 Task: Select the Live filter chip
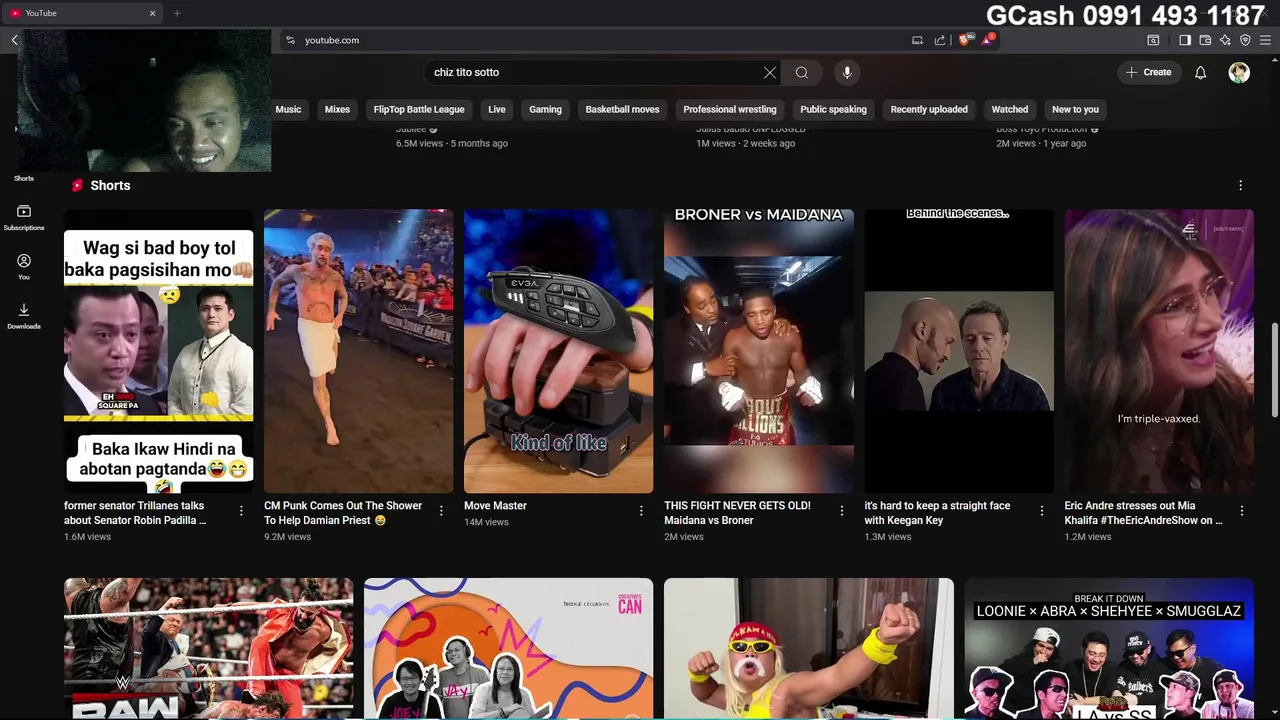point(497,109)
